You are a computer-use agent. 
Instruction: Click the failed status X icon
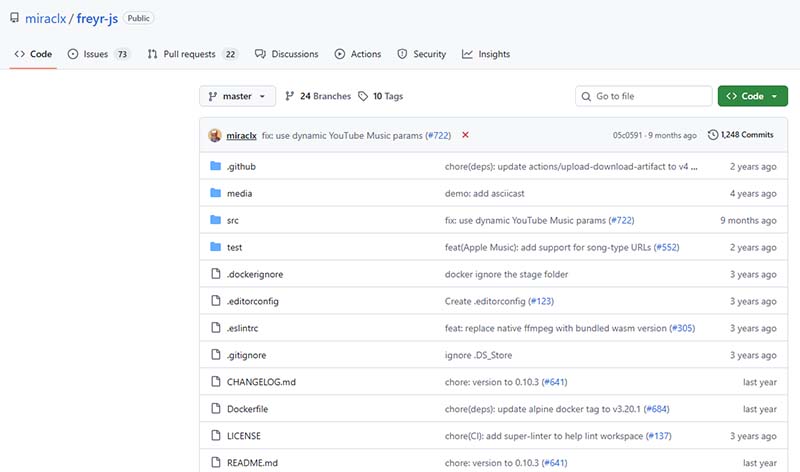465,135
